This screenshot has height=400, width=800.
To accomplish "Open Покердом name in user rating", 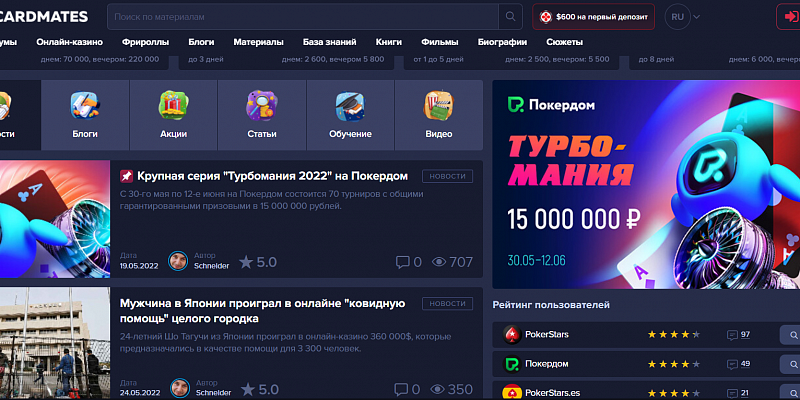I will pos(547,364).
